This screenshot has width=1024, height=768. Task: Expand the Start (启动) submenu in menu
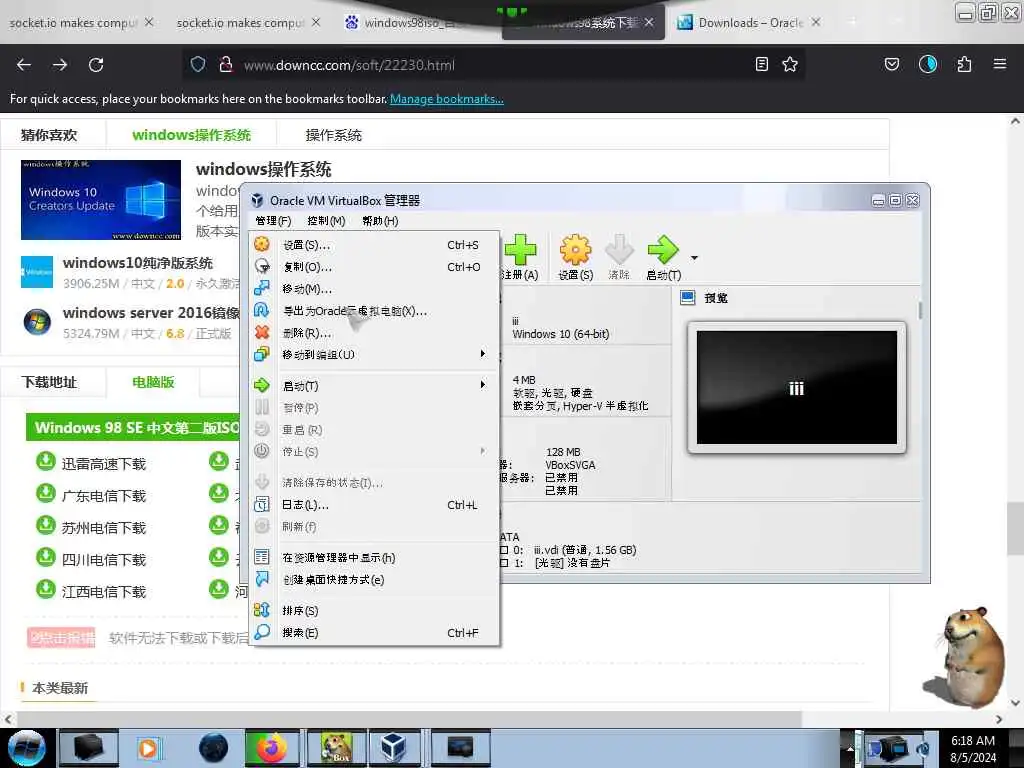pos(375,386)
